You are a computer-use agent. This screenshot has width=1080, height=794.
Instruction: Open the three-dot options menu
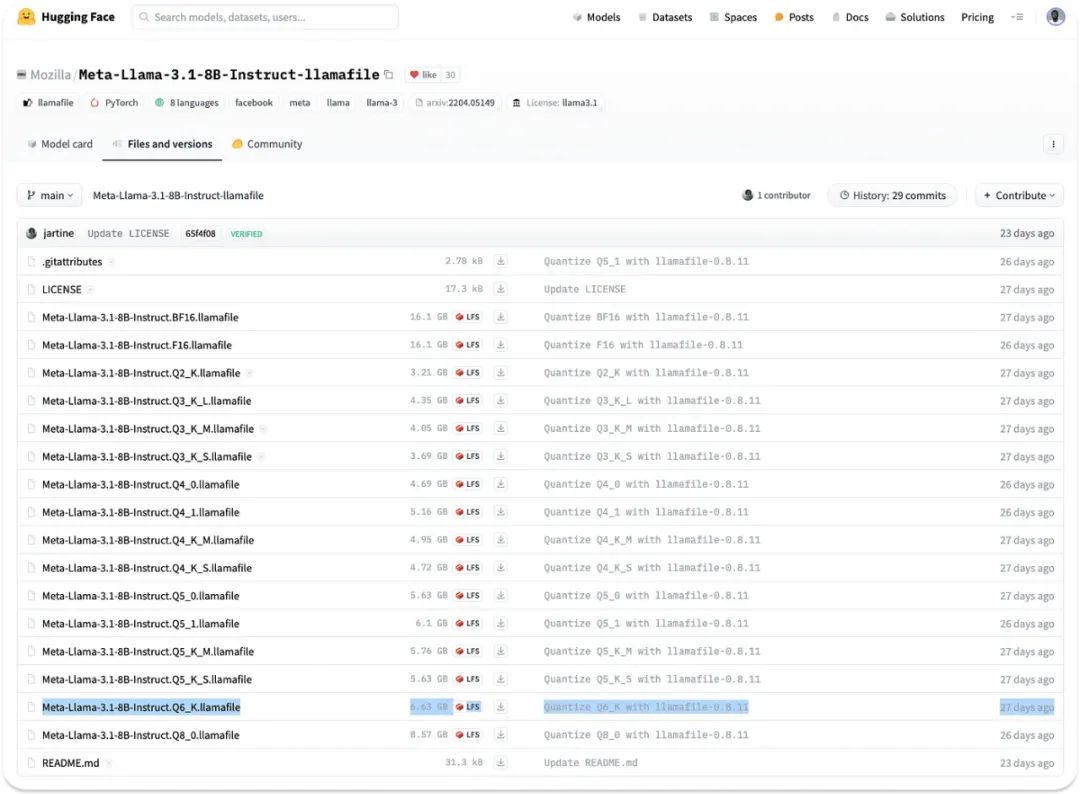pyautogui.click(x=1052, y=144)
